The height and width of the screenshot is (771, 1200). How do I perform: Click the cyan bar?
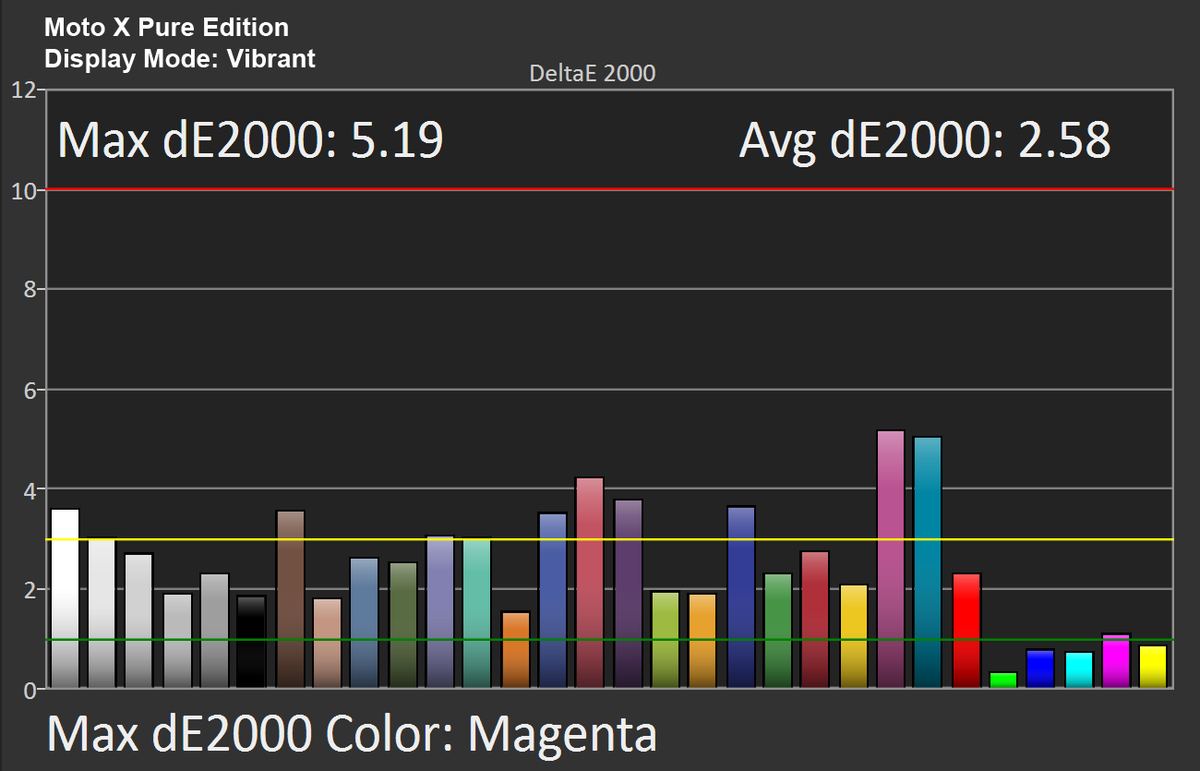1079,670
